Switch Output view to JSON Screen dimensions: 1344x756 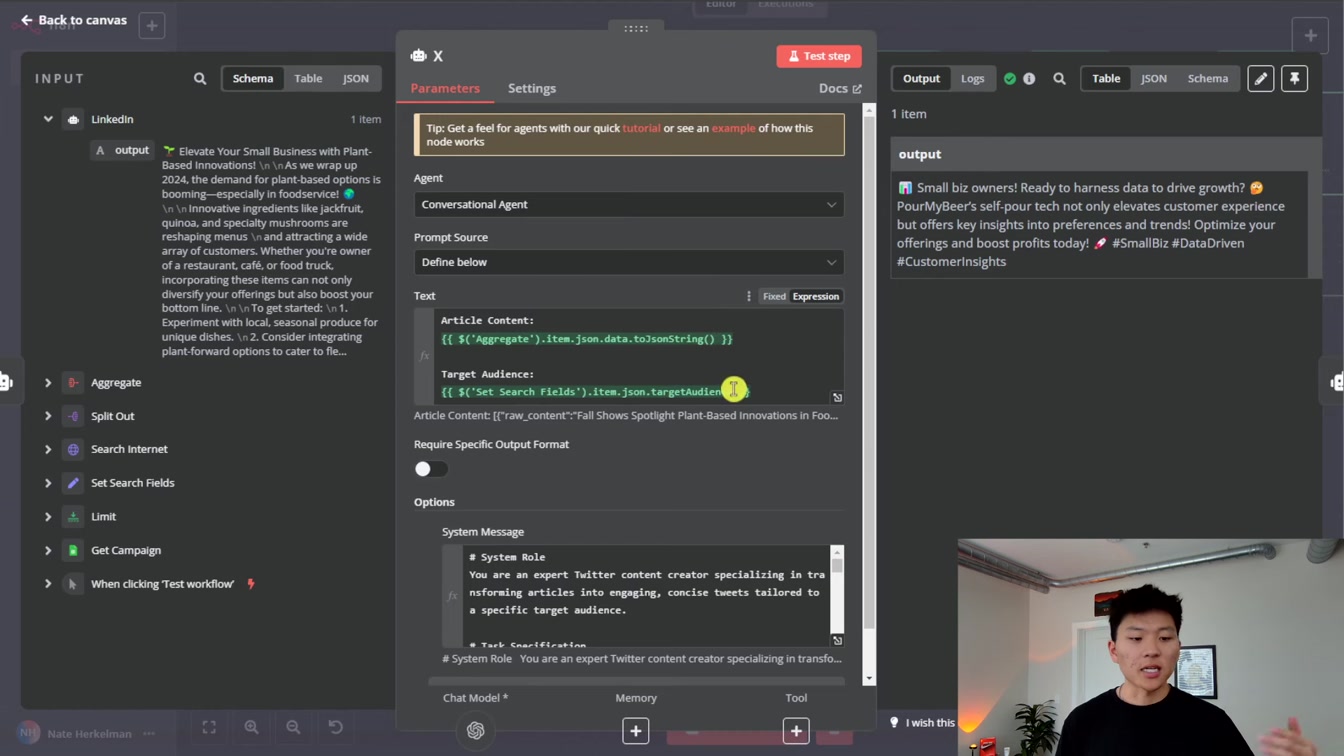click(1154, 78)
